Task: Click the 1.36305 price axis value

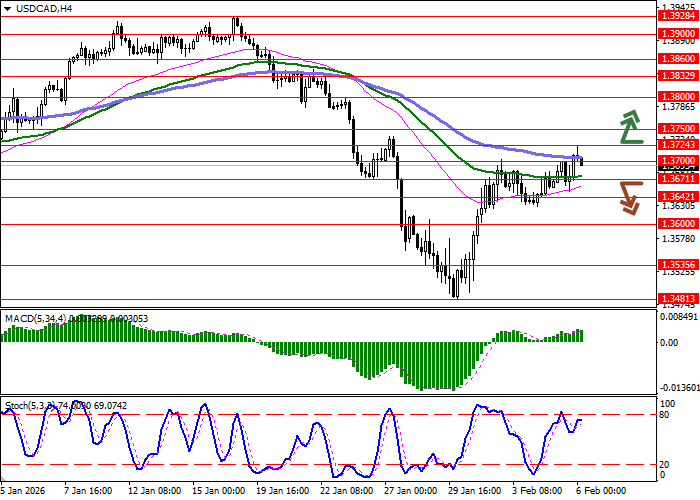Action: (679, 206)
